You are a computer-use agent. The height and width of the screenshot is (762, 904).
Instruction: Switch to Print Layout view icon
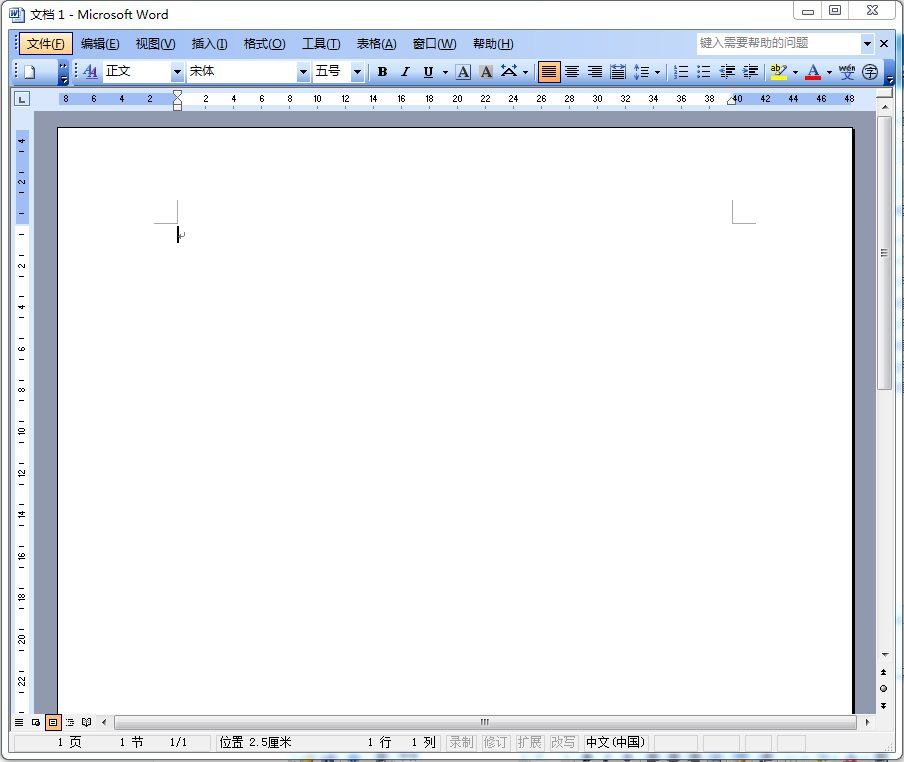[53, 722]
